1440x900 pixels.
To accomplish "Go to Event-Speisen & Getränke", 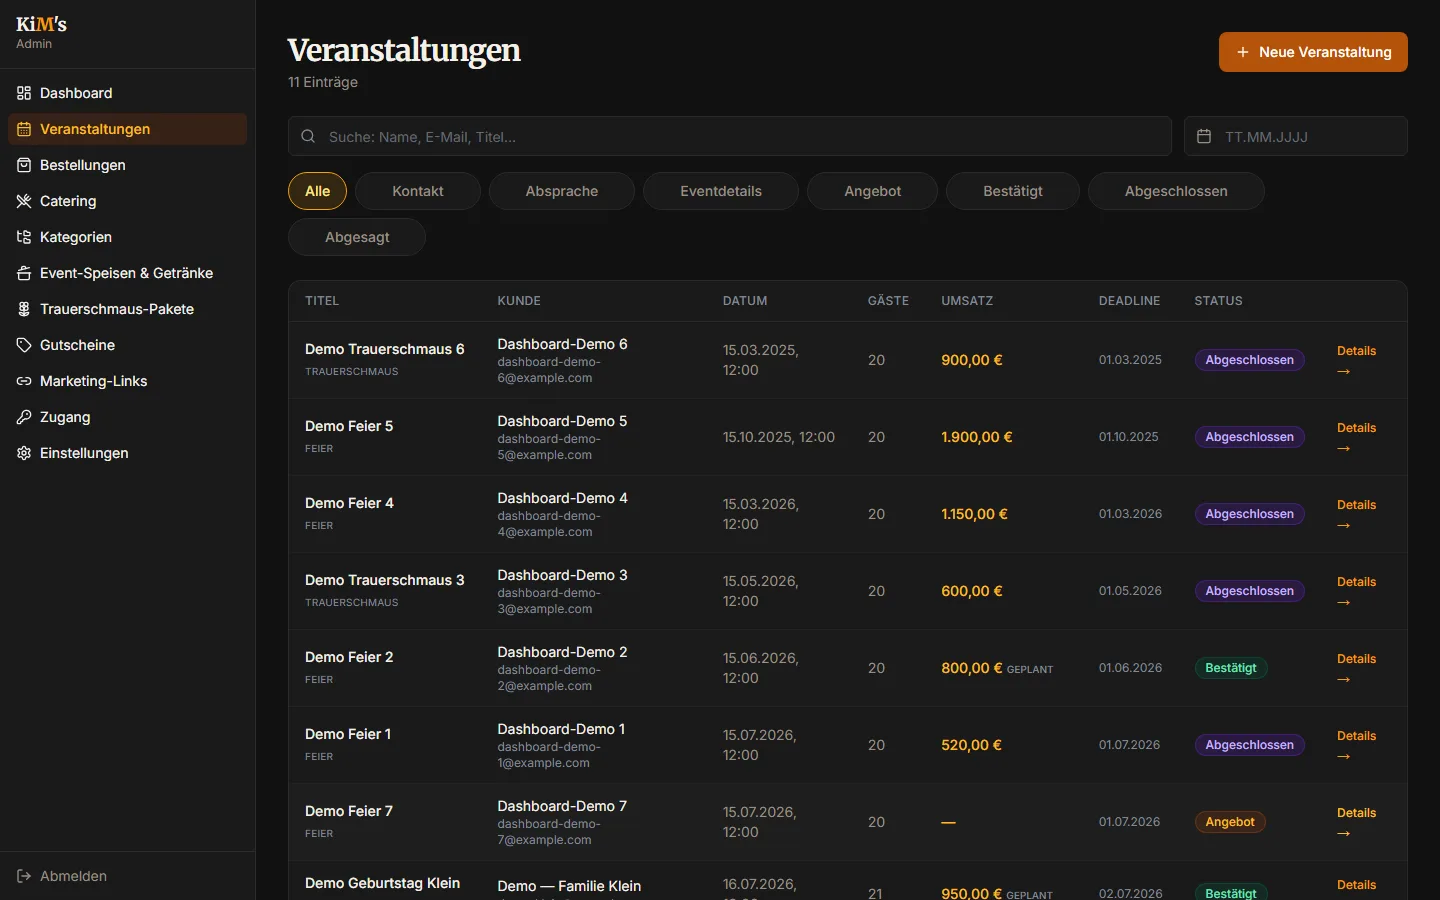I will [x=127, y=273].
